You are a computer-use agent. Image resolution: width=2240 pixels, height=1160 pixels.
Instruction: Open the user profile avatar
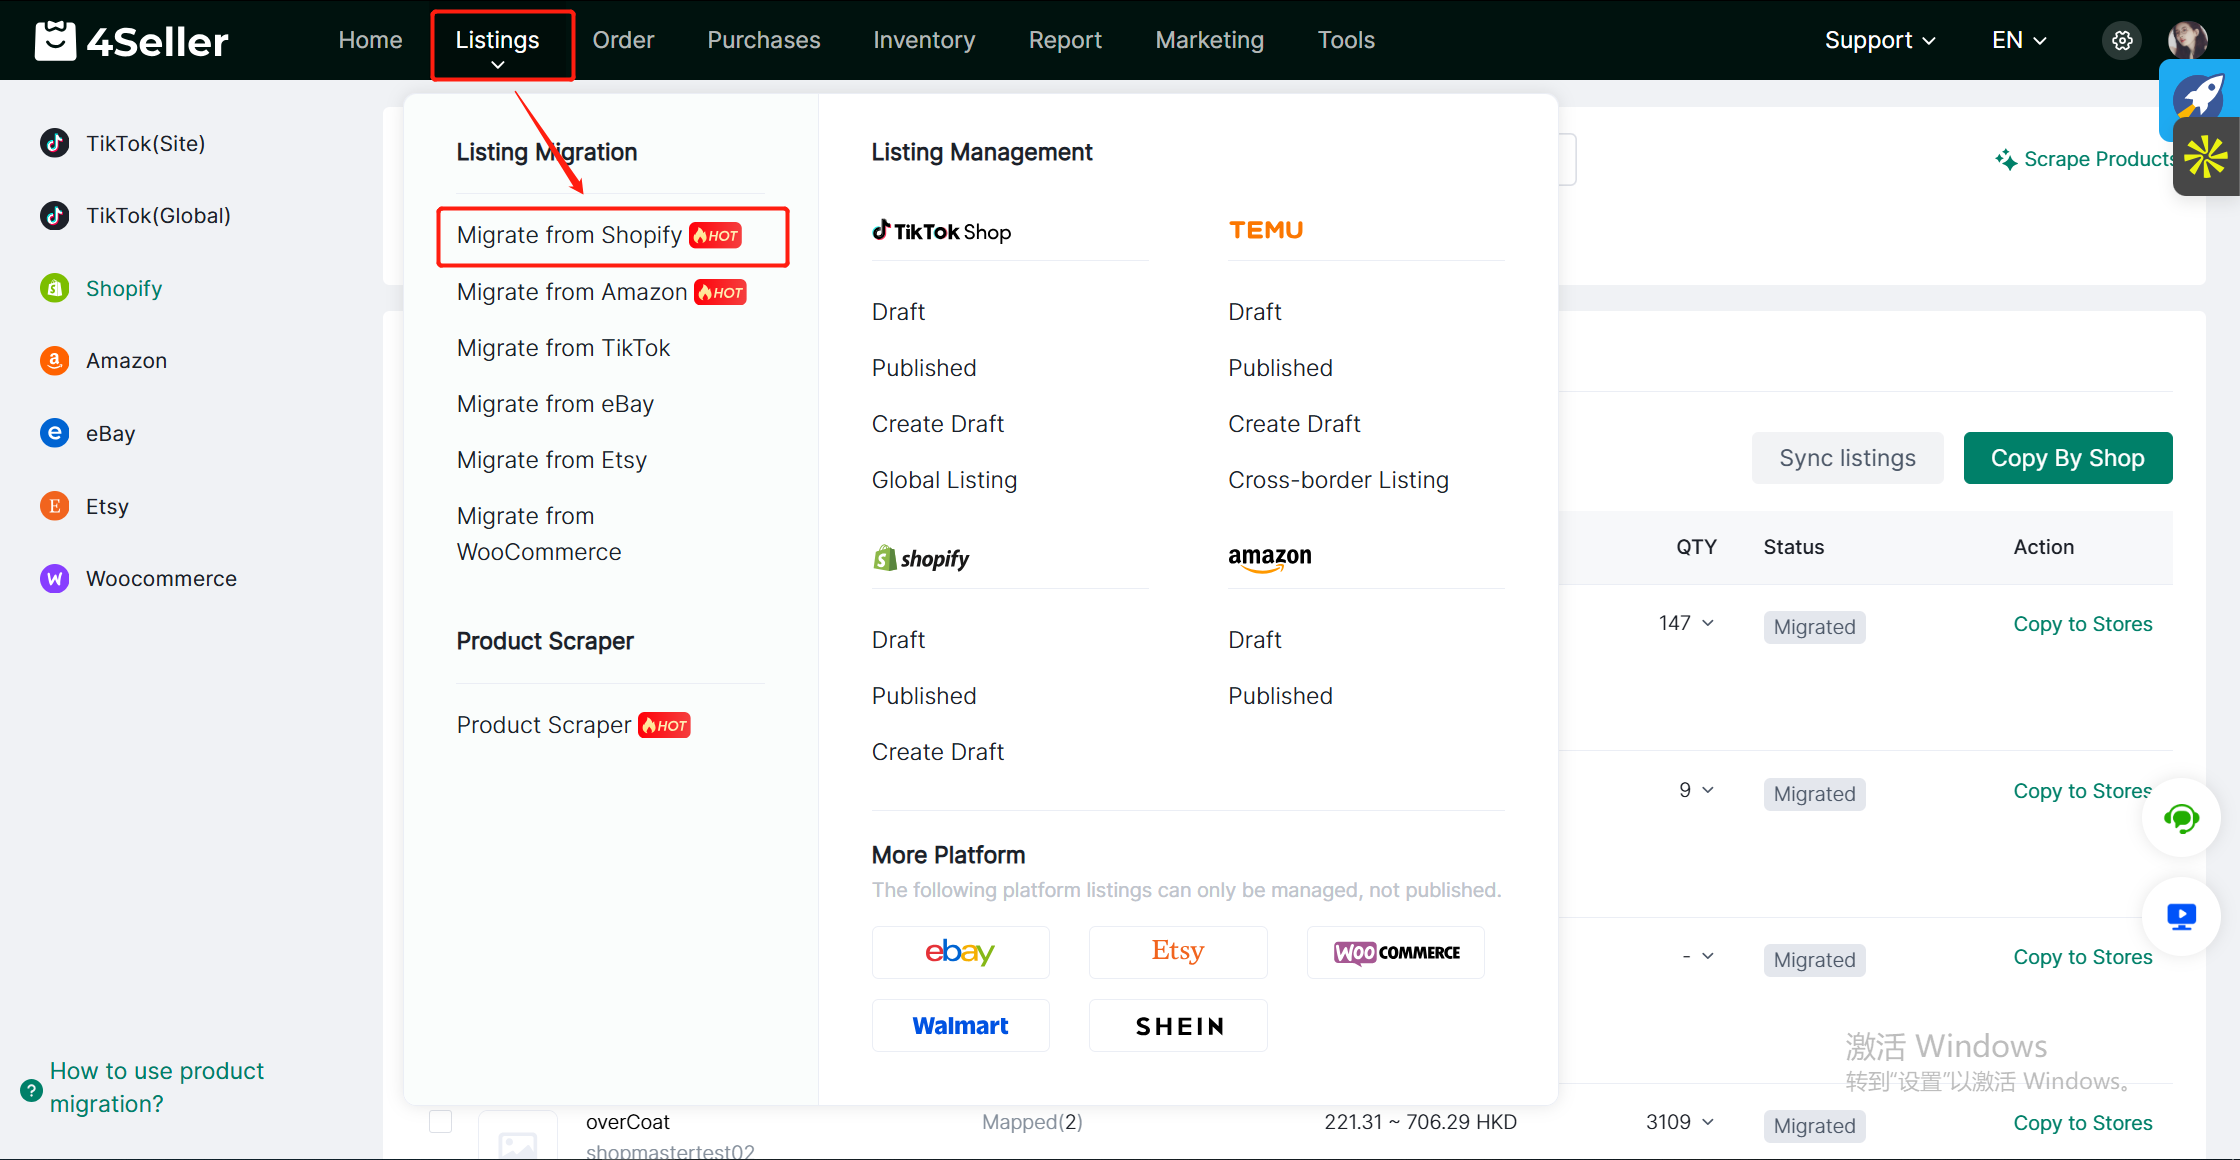(2187, 40)
